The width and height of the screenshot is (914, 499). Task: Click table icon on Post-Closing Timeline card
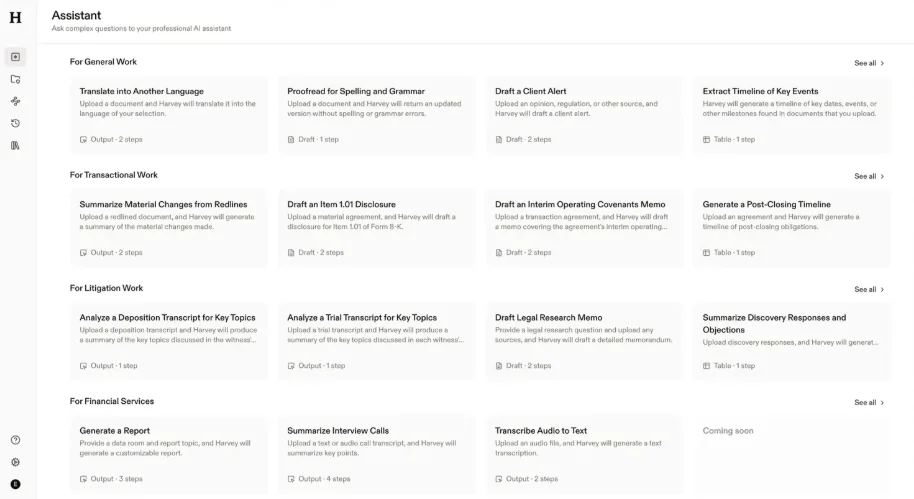[706, 253]
